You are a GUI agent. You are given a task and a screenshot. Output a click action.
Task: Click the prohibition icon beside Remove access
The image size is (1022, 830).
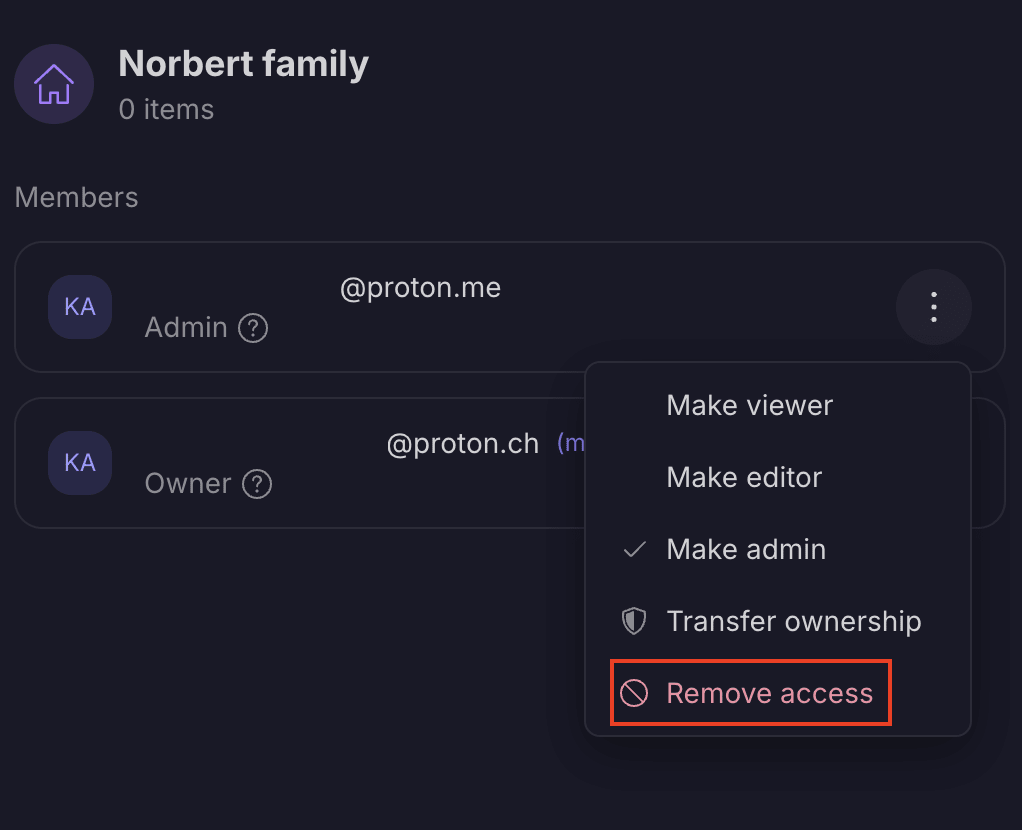(634, 693)
